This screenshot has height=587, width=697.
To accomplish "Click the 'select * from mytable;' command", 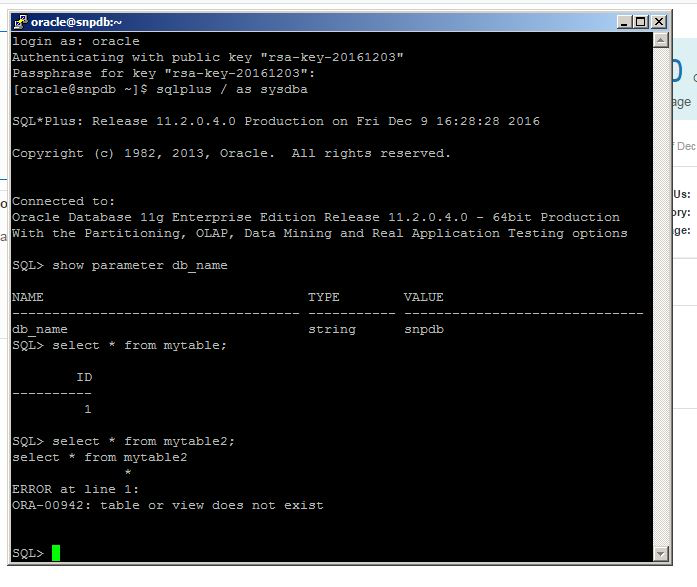I will pyautogui.click(x=120, y=345).
